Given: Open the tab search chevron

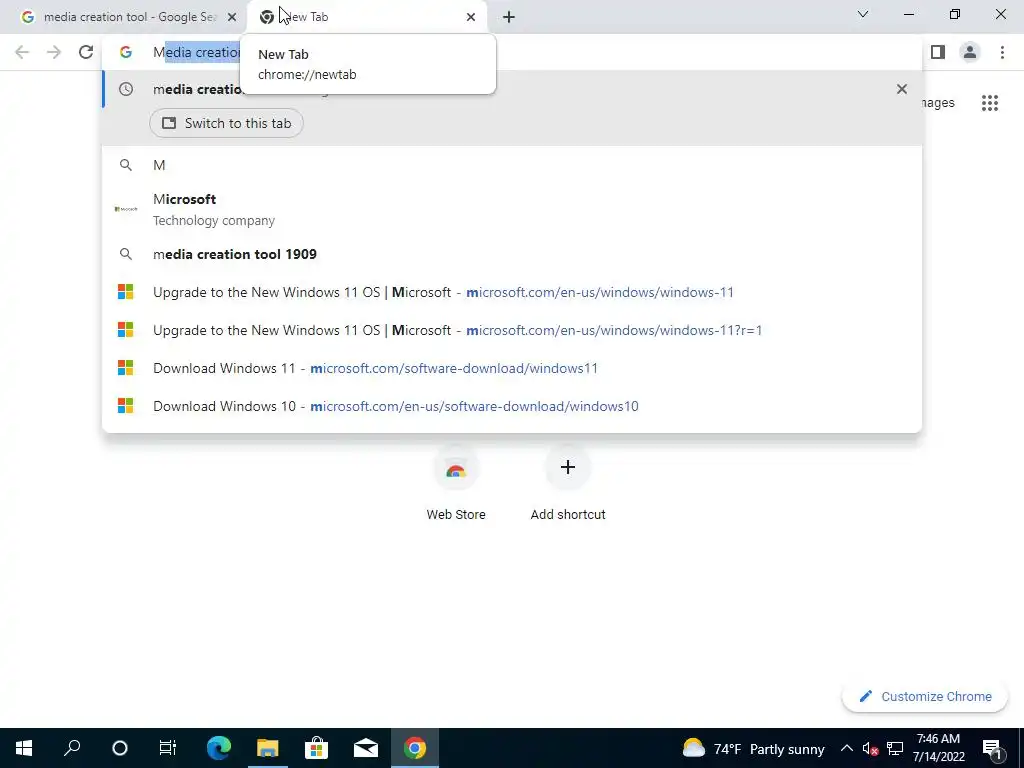Looking at the screenshot, I should tap(863, 14).
